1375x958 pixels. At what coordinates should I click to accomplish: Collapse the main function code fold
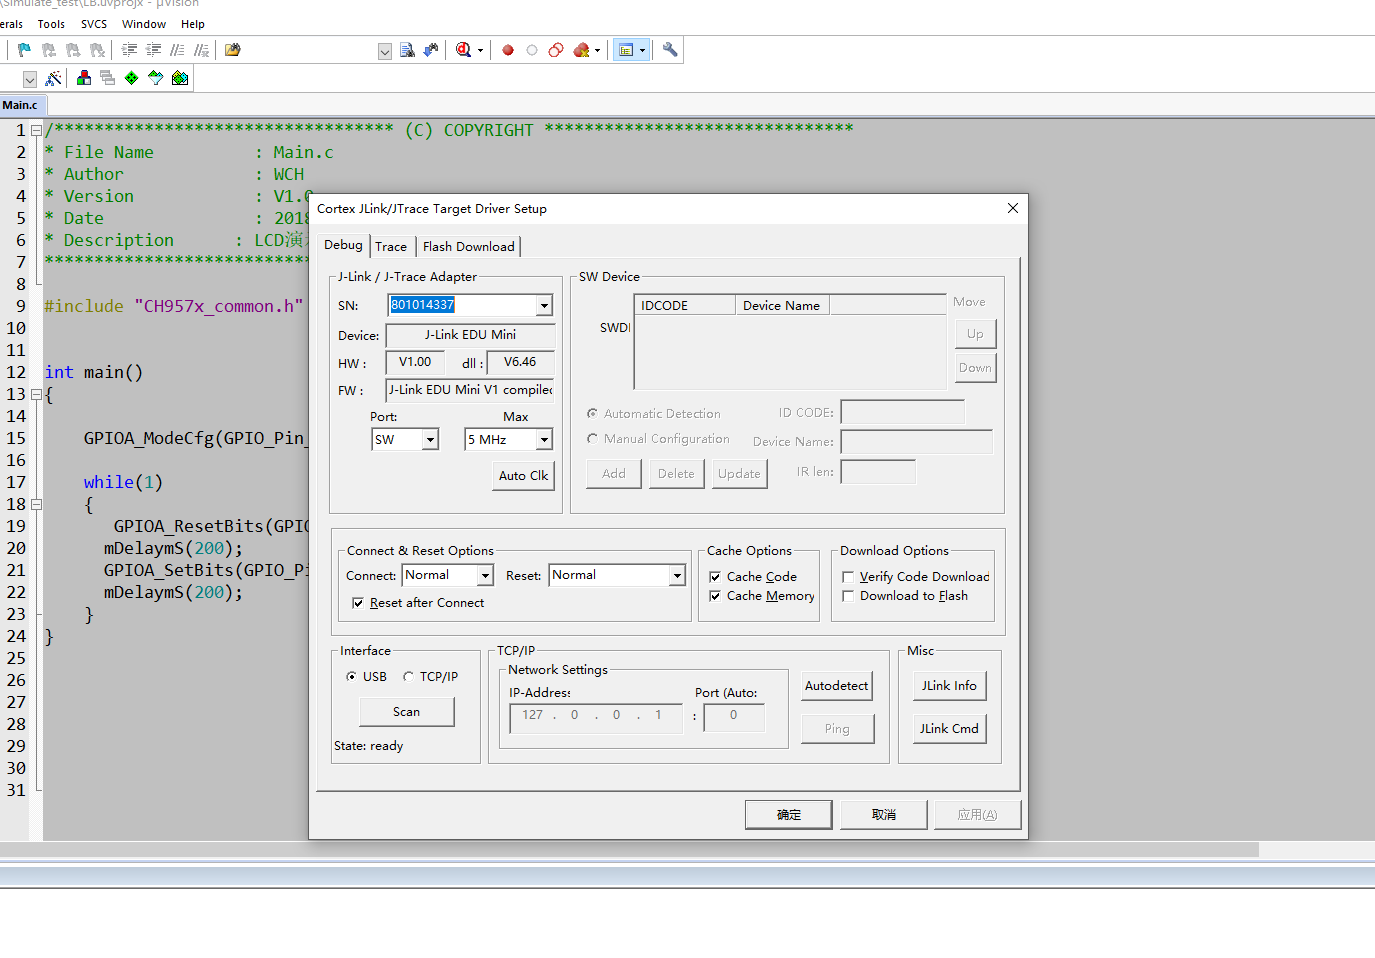coord(36,395)
